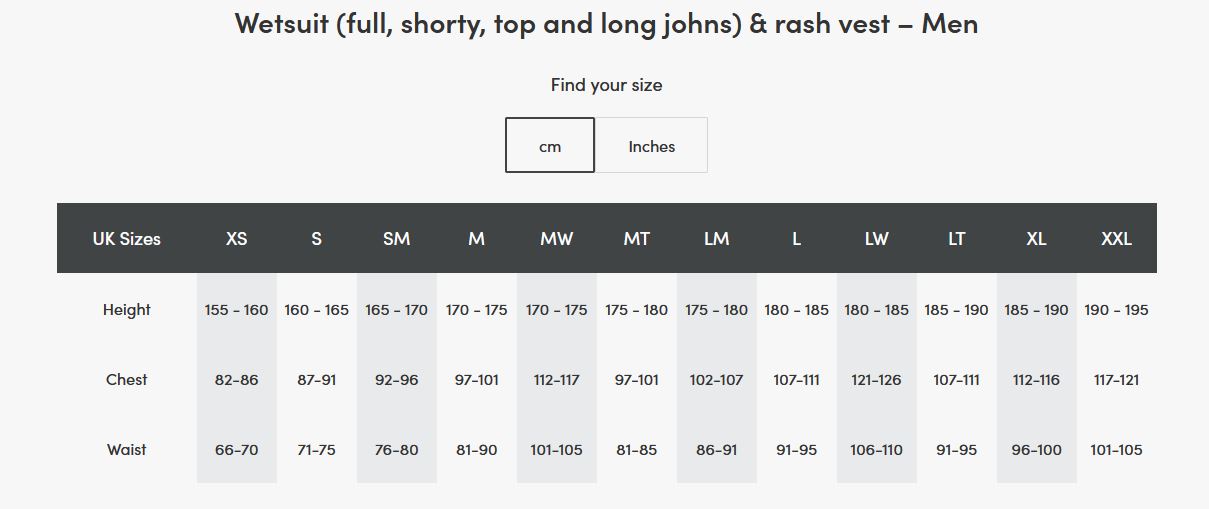This screenshot has height=509, width=1209.
Task: Select the MW size column header
Action: [556, 239]
